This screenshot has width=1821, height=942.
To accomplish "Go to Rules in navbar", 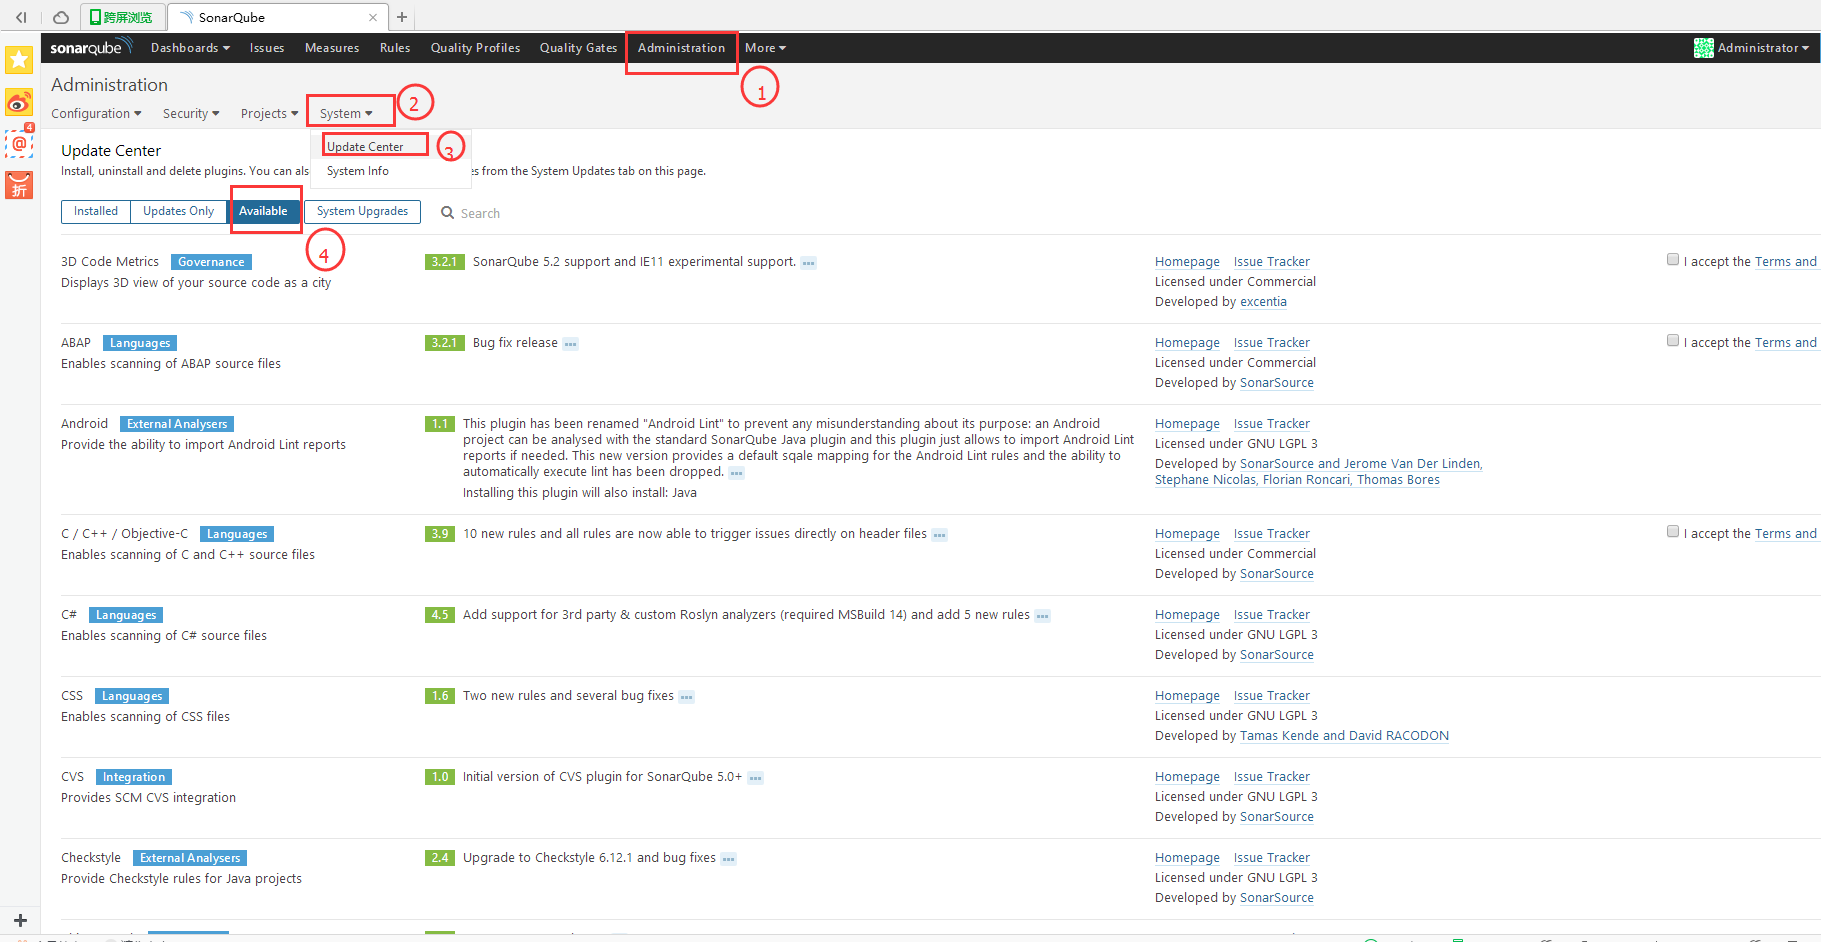I will 394,48.
